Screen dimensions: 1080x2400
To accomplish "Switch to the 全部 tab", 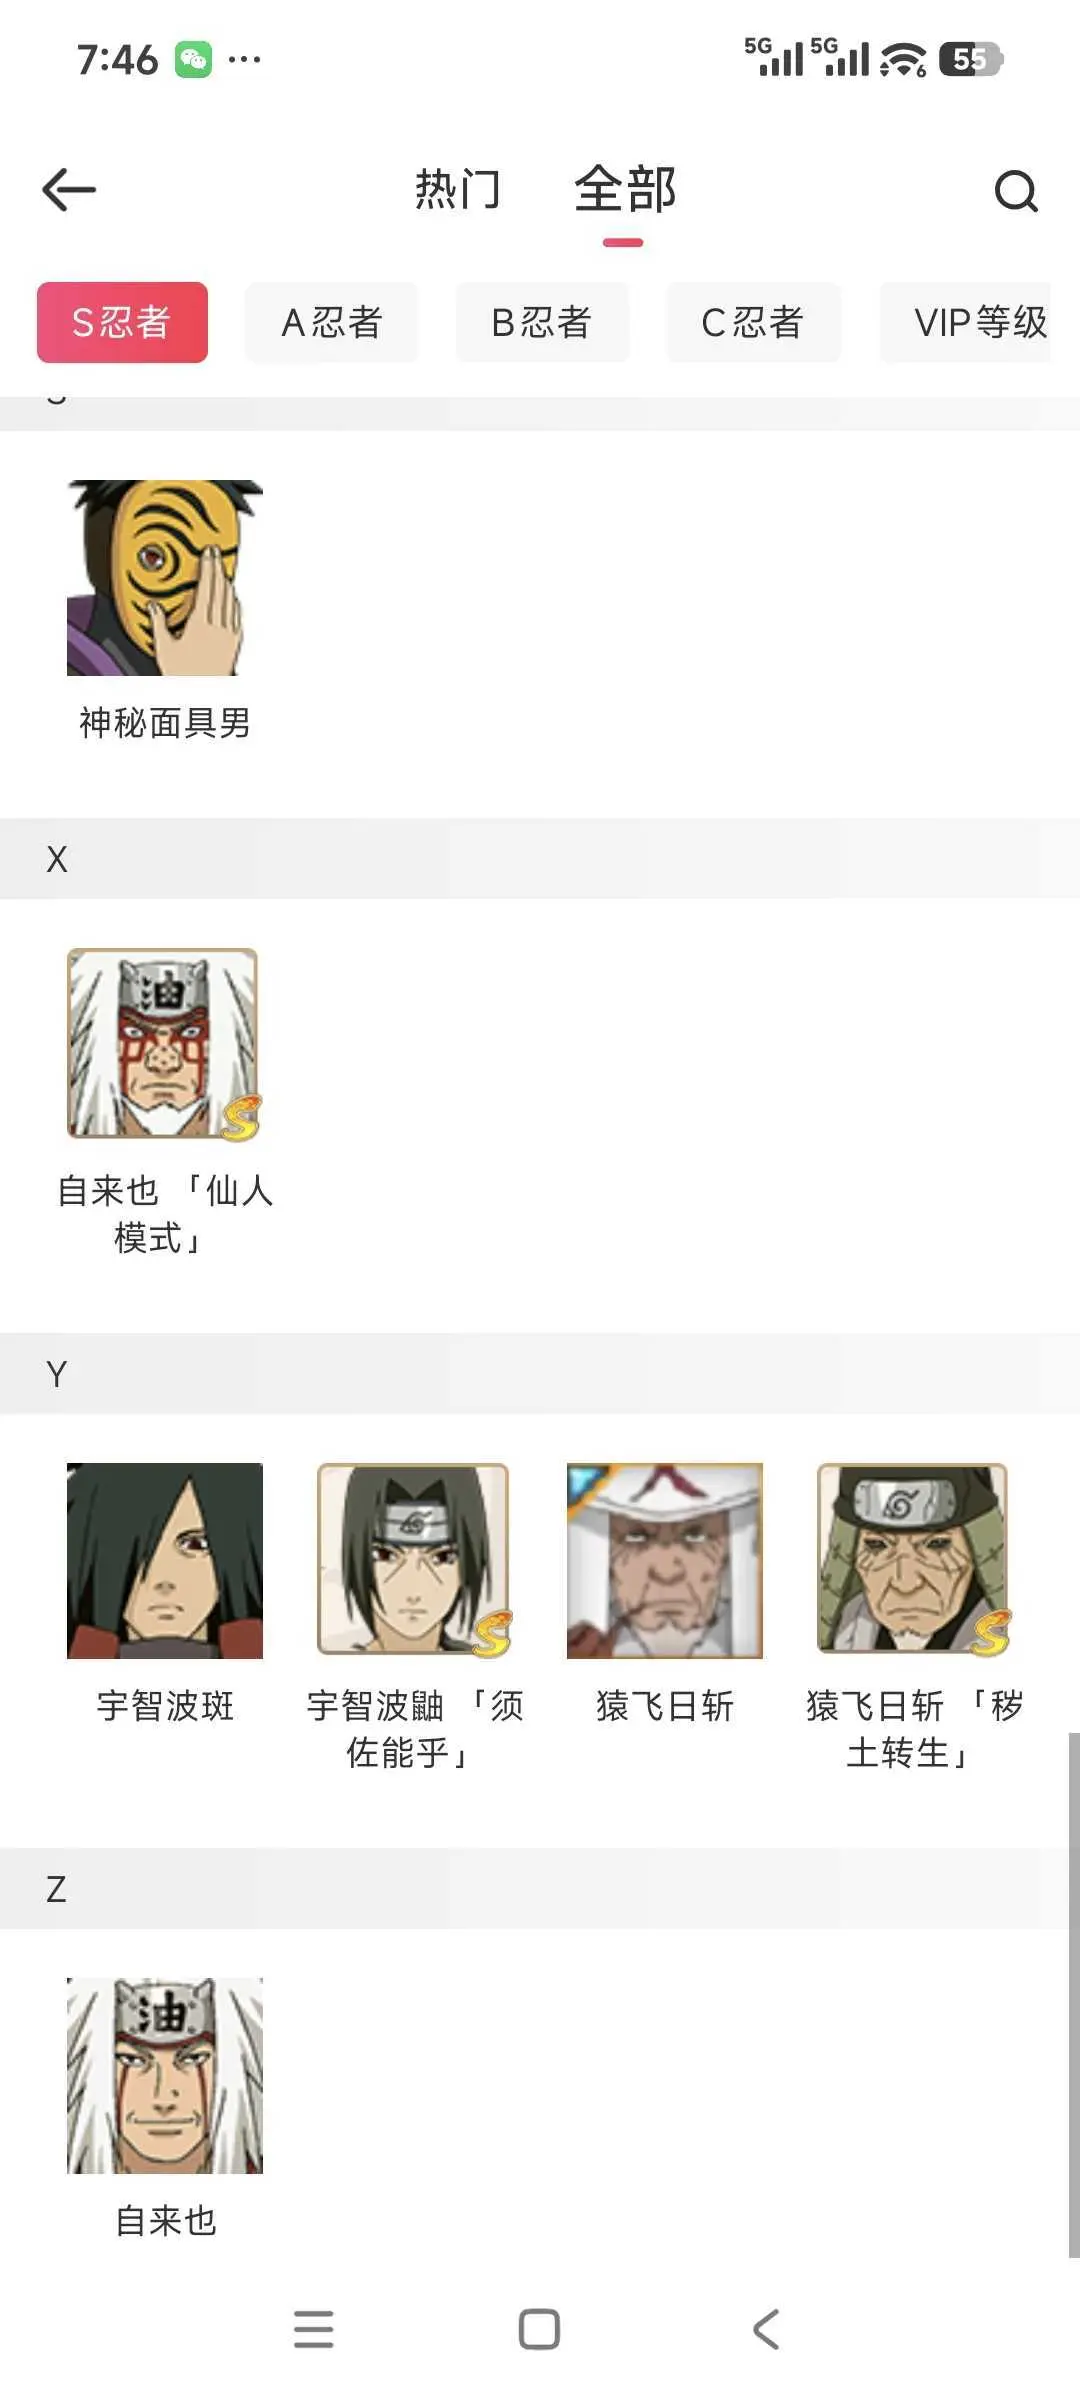I will 625,190.
